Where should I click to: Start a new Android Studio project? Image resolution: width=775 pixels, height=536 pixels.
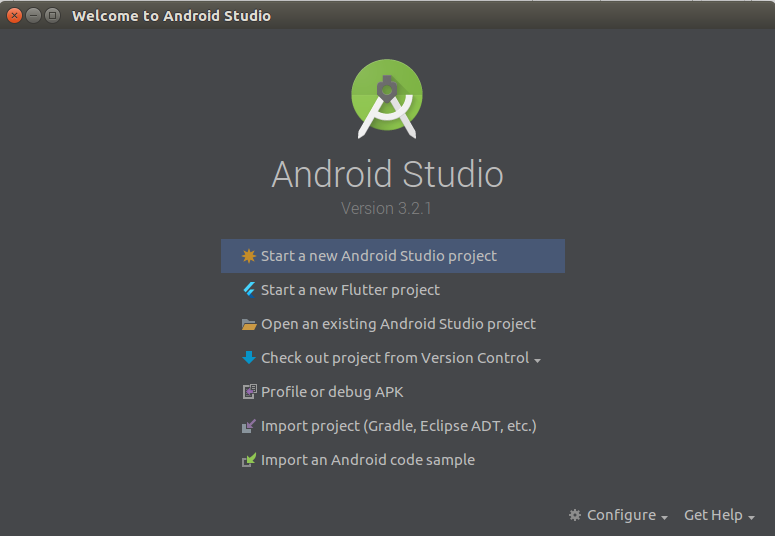pyautogui.click(x=393, y=256)
